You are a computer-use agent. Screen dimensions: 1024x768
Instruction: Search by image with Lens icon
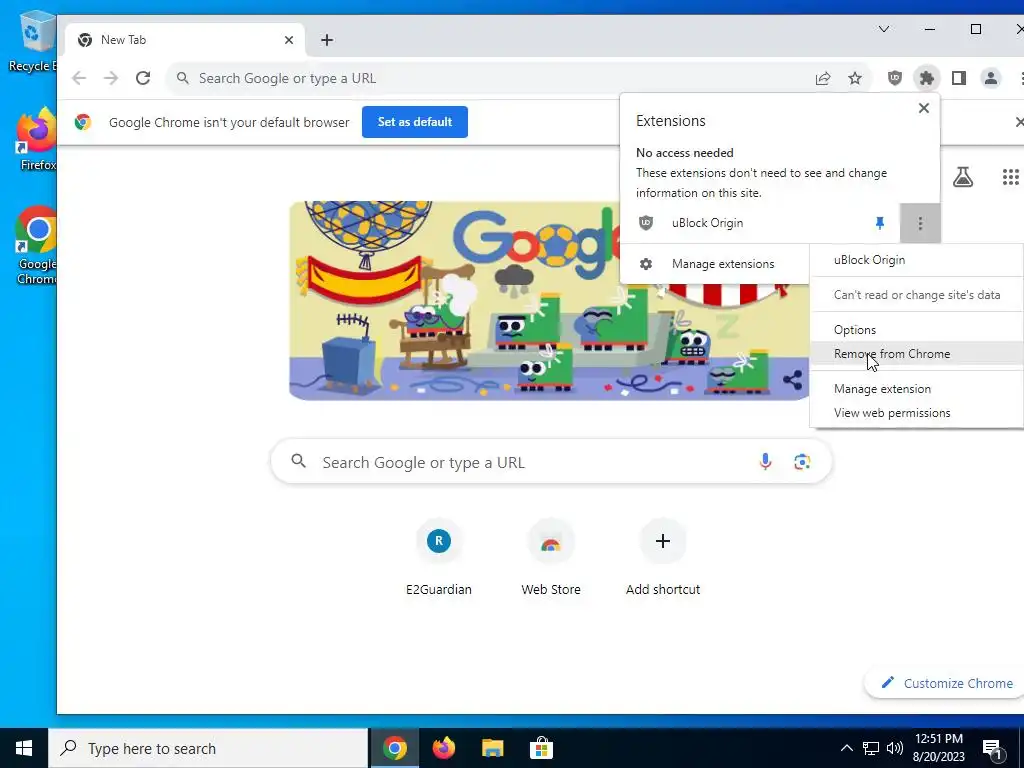[802, 462]
